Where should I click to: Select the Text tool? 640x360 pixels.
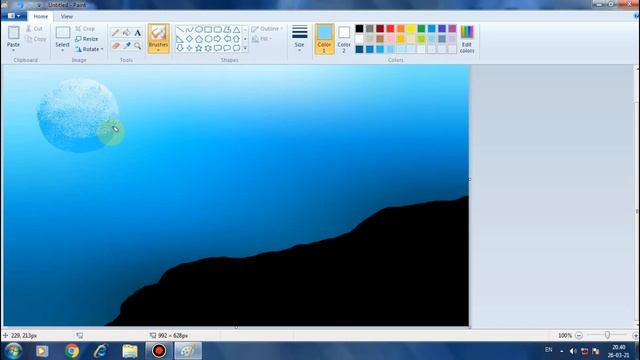138,33
